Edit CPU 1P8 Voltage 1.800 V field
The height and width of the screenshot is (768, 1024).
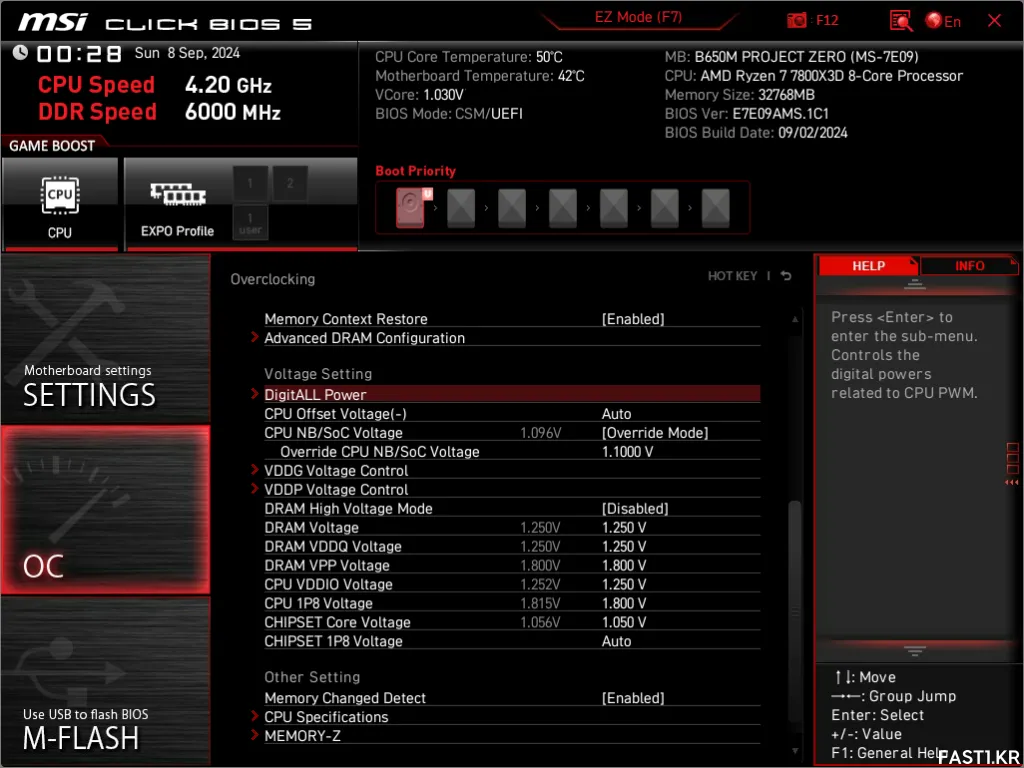[x=624, y=603]
